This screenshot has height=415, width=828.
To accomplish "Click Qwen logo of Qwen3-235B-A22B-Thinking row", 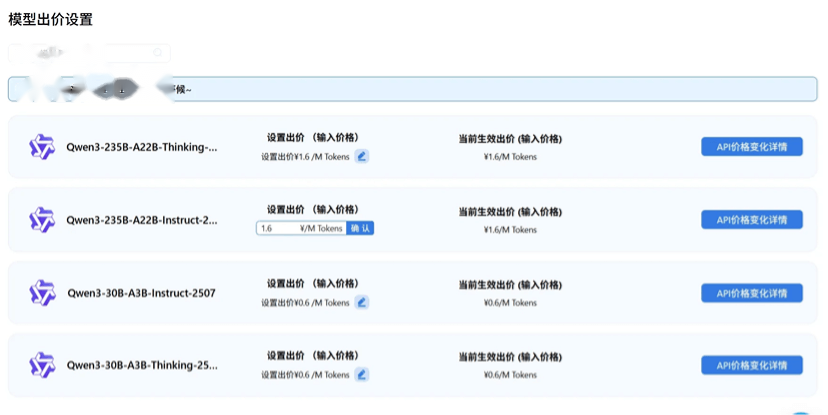I will coord(42,147).
